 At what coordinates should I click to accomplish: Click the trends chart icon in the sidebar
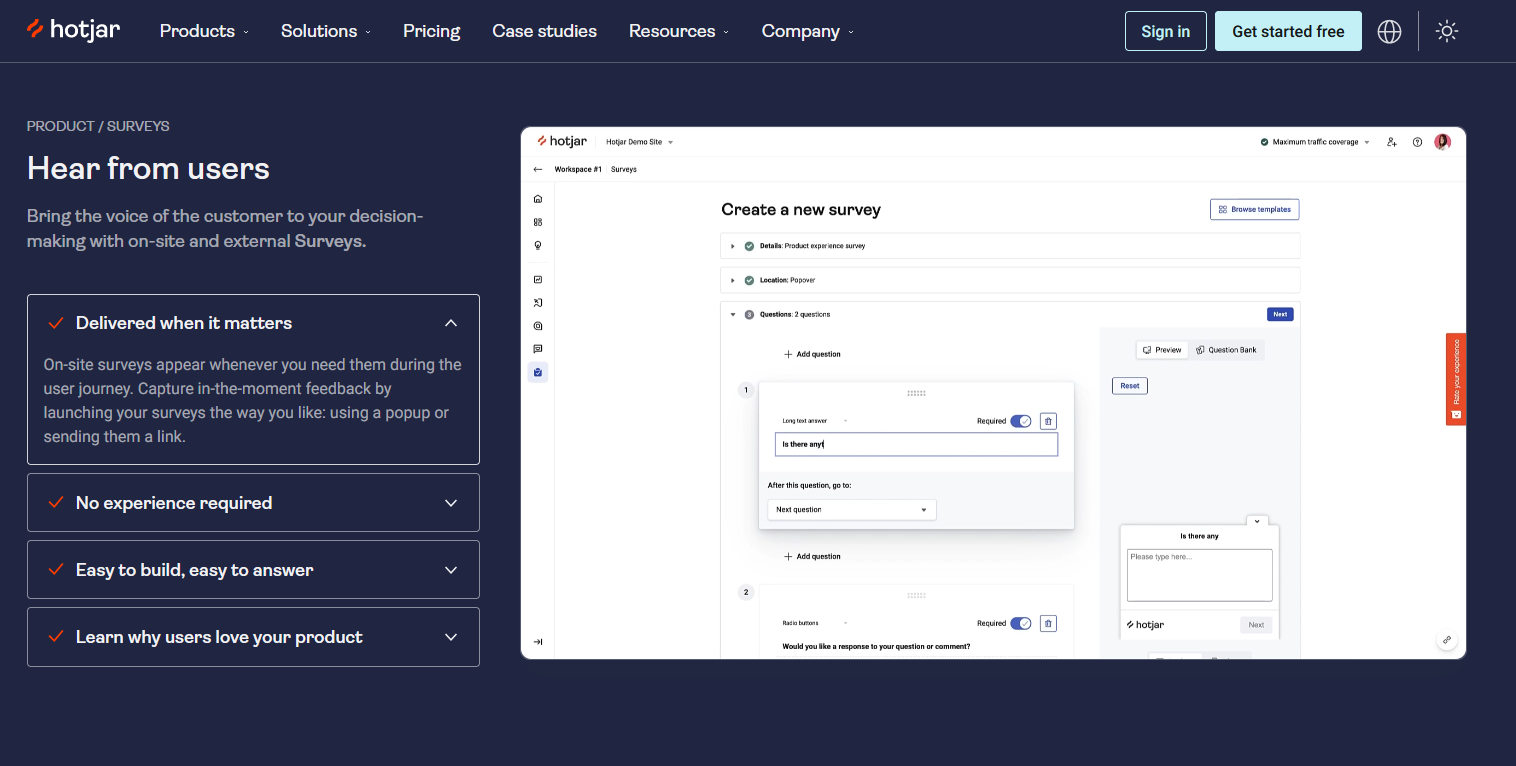(538, 279)
